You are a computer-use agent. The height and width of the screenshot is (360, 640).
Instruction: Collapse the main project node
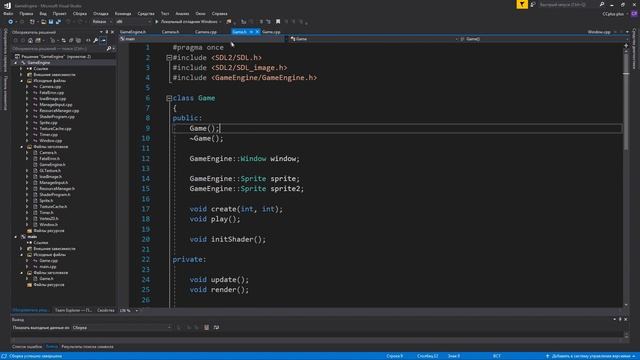point(16,237)
